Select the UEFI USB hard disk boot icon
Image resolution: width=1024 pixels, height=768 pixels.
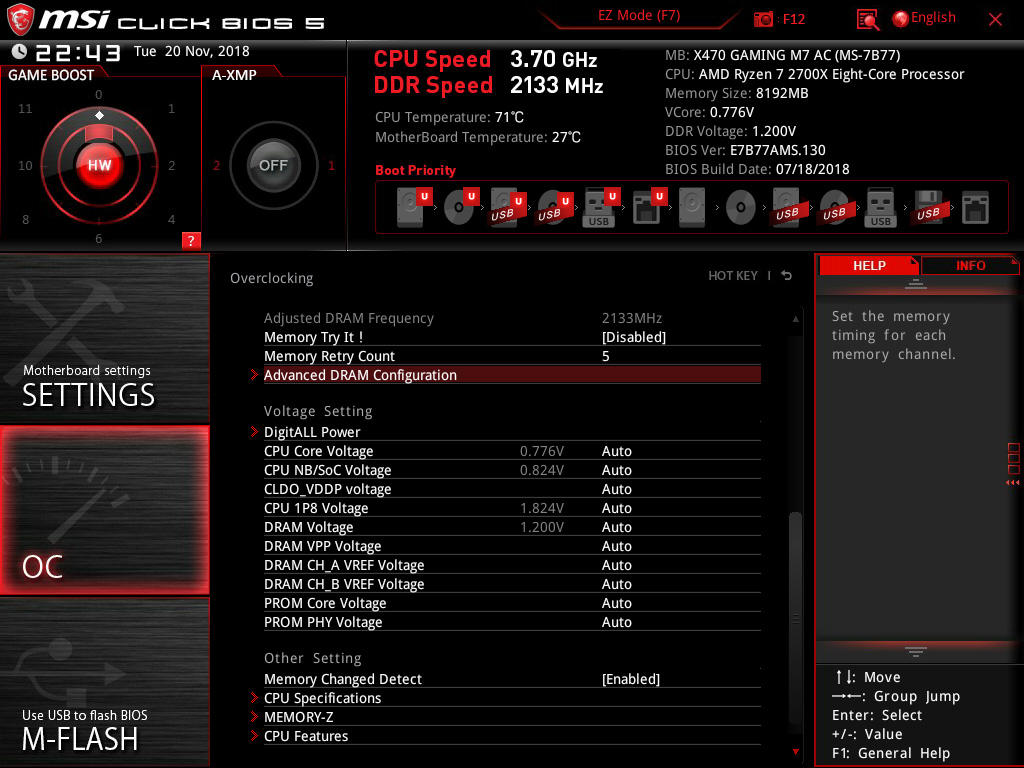pyautogui.click(x=508, y=208)
